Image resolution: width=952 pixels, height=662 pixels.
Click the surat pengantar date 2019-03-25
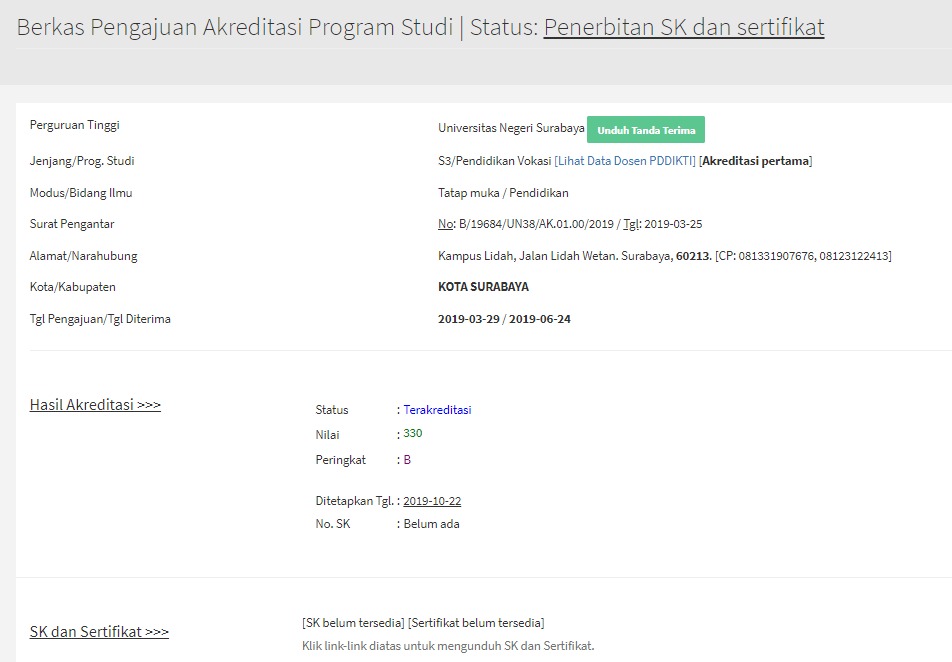pyautogui.click(x=673, y=224)
